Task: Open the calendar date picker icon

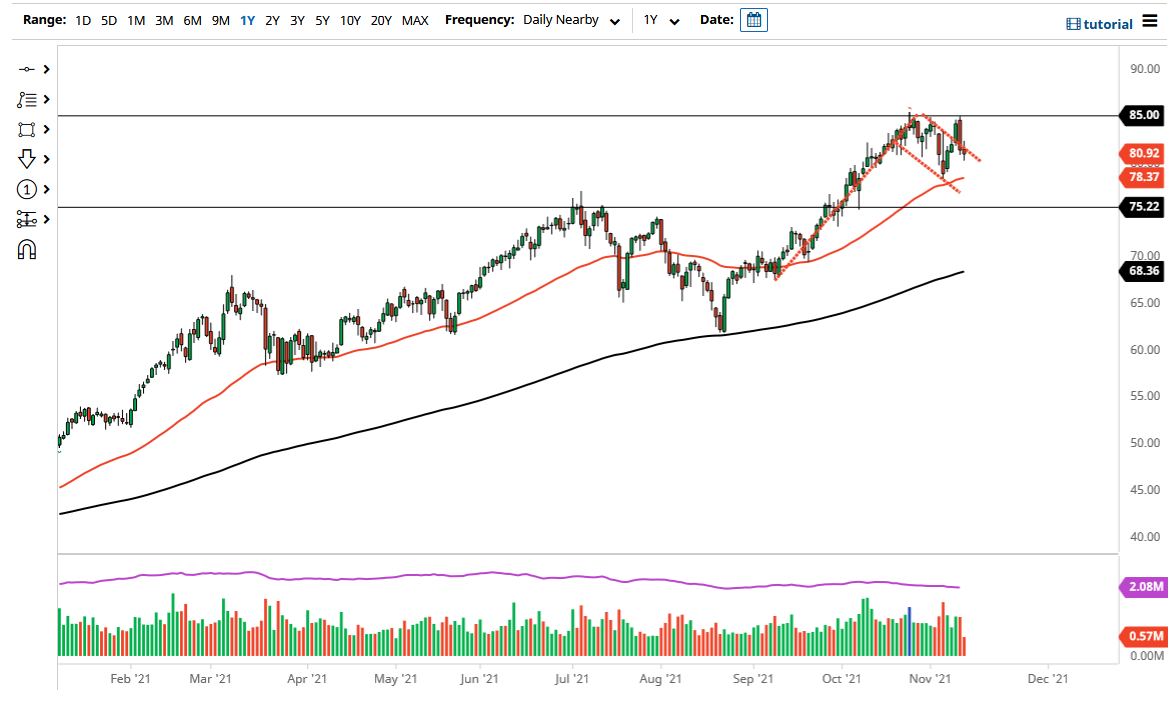Action: pyautogui.click(x=753, y=19)
